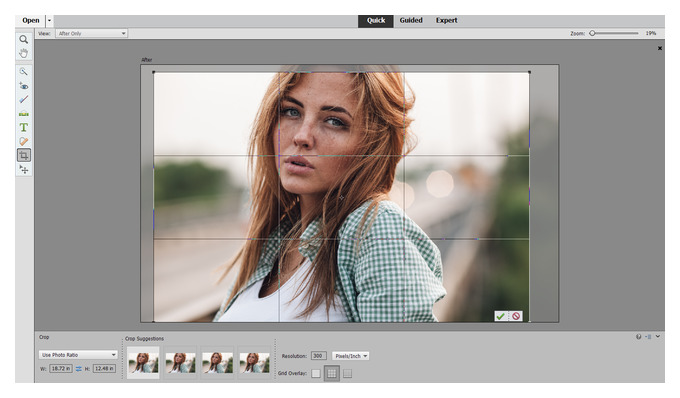The height and width of the screenshot is (398, 680).
Task: Select the Type text tool
Action: pyautogui.click(x=23, y=127)
